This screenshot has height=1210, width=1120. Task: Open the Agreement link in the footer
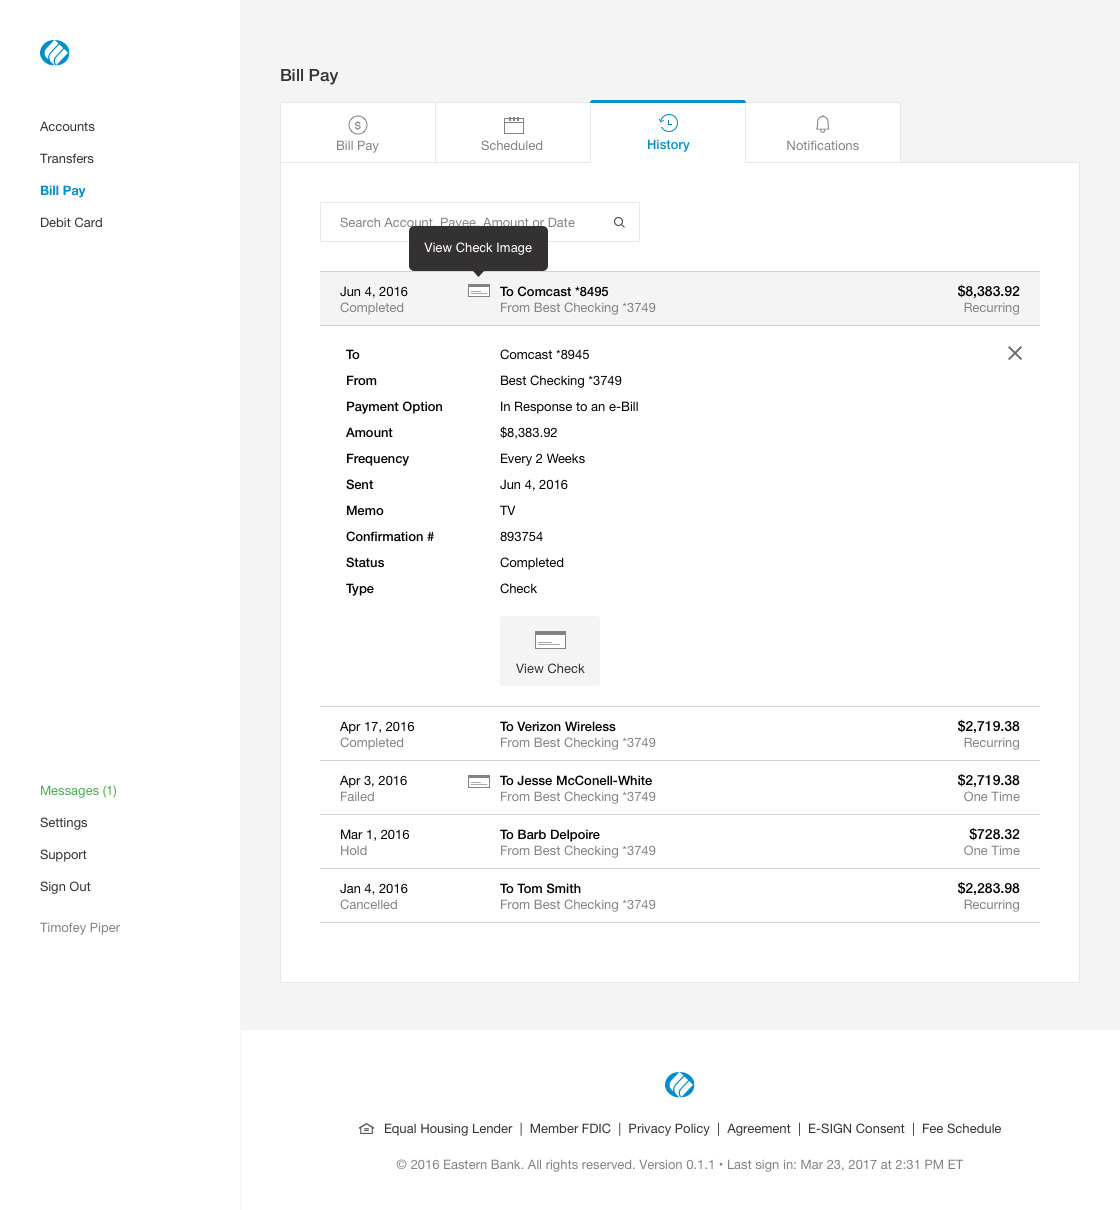pyautogui.click(x=759, y=1129)
